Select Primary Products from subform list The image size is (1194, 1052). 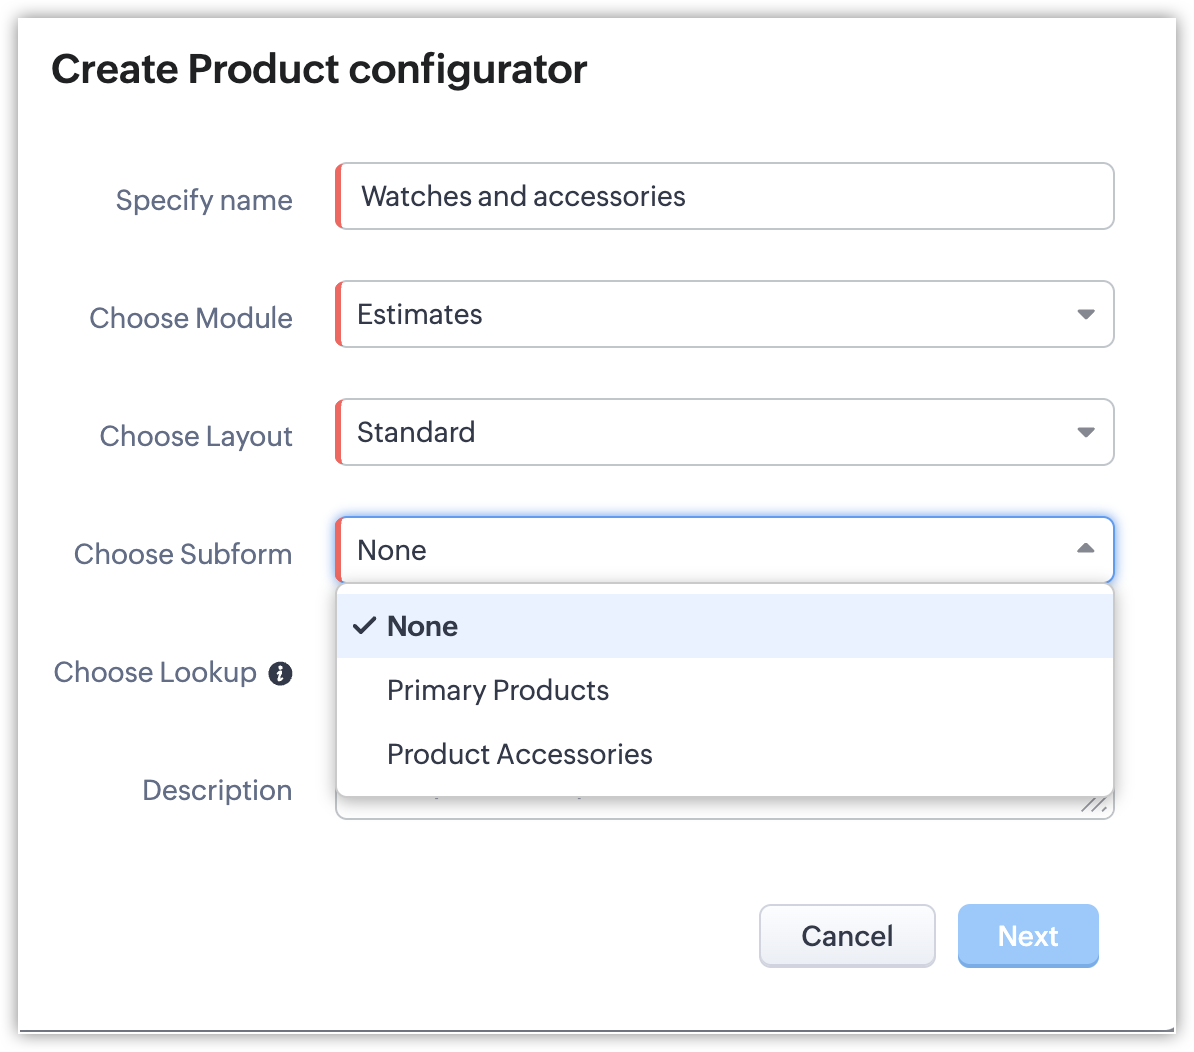coord(498,690)
